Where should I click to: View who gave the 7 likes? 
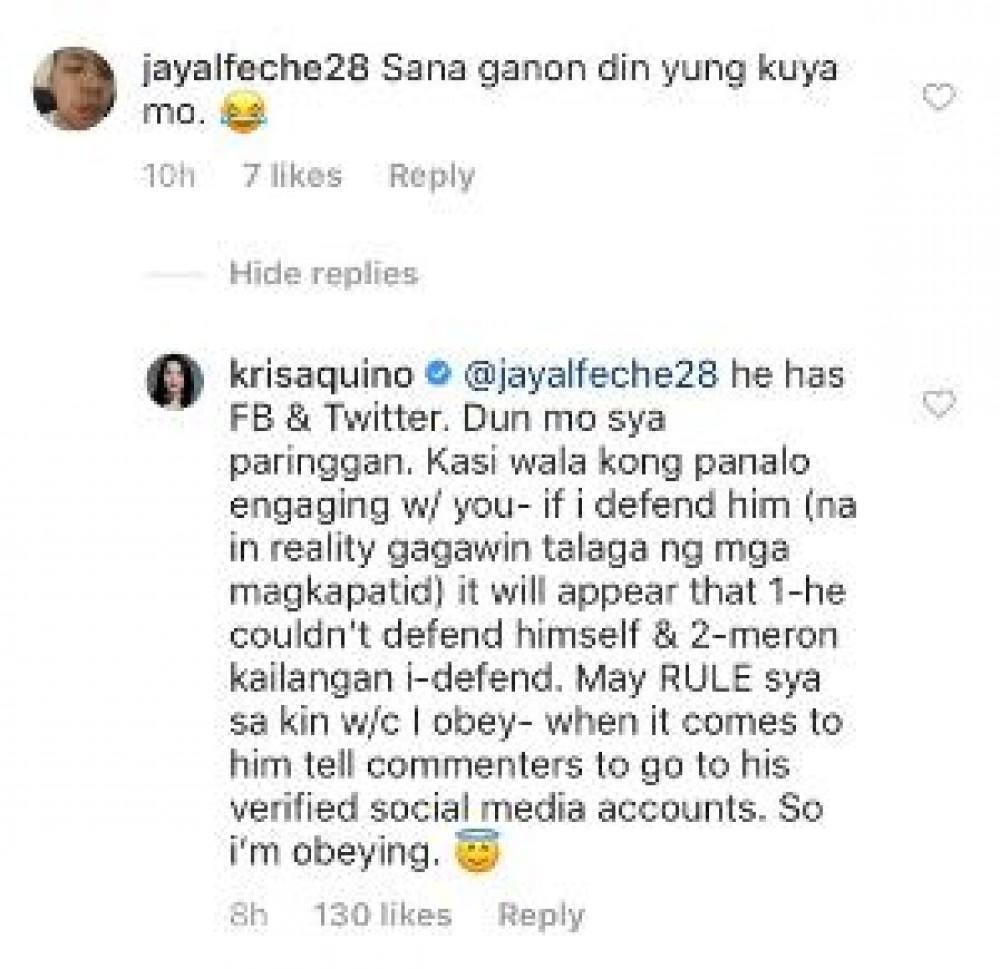(293, 175)
